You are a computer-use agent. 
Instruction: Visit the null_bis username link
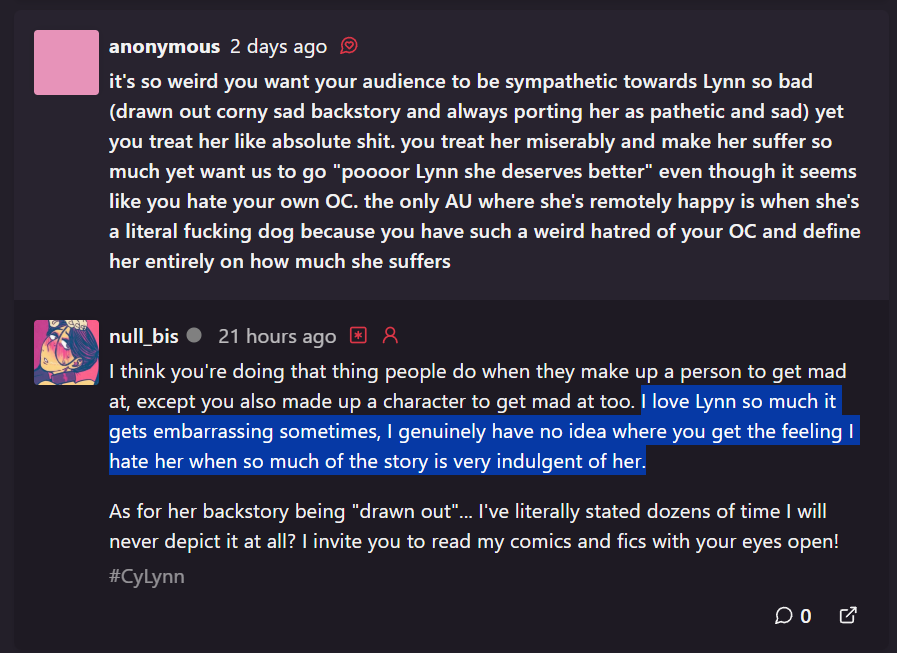click(x=144, y=337)
